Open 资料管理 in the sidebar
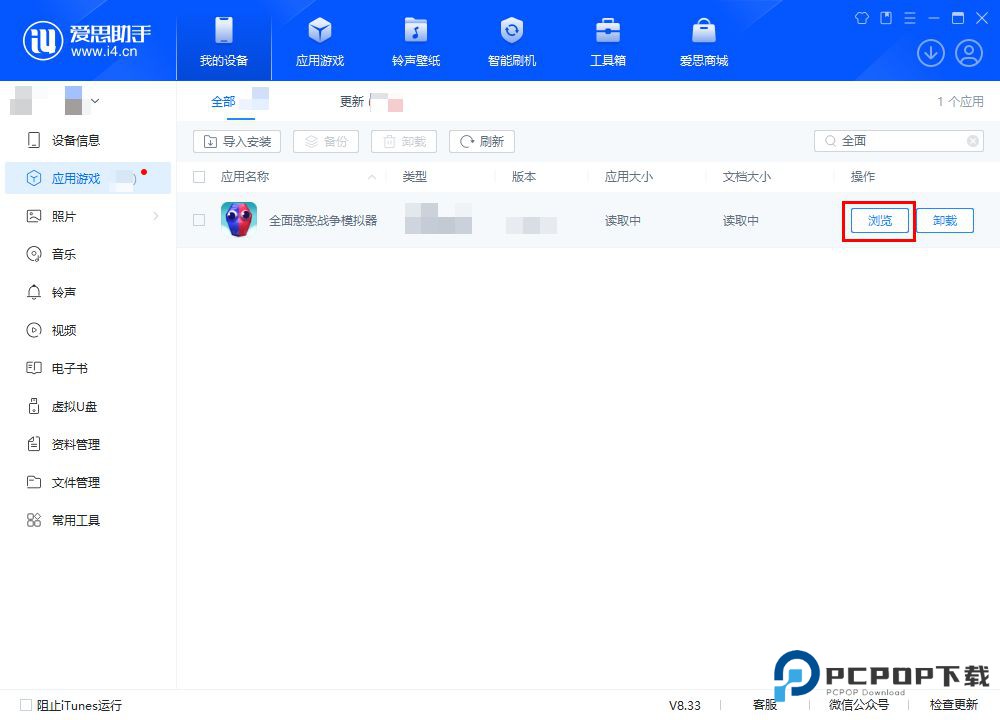The image size is (1000, 720). [x=75, y=444]
